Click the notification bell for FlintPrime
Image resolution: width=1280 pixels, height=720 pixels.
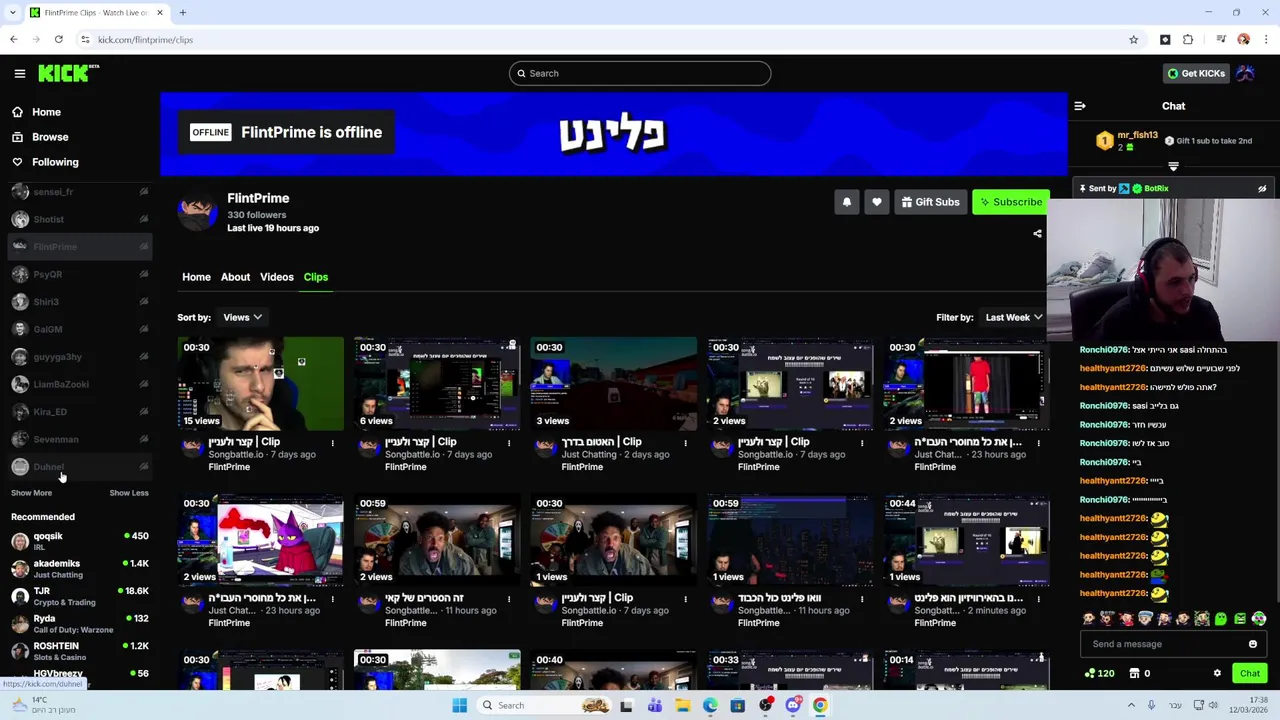(x=847, y=202)
